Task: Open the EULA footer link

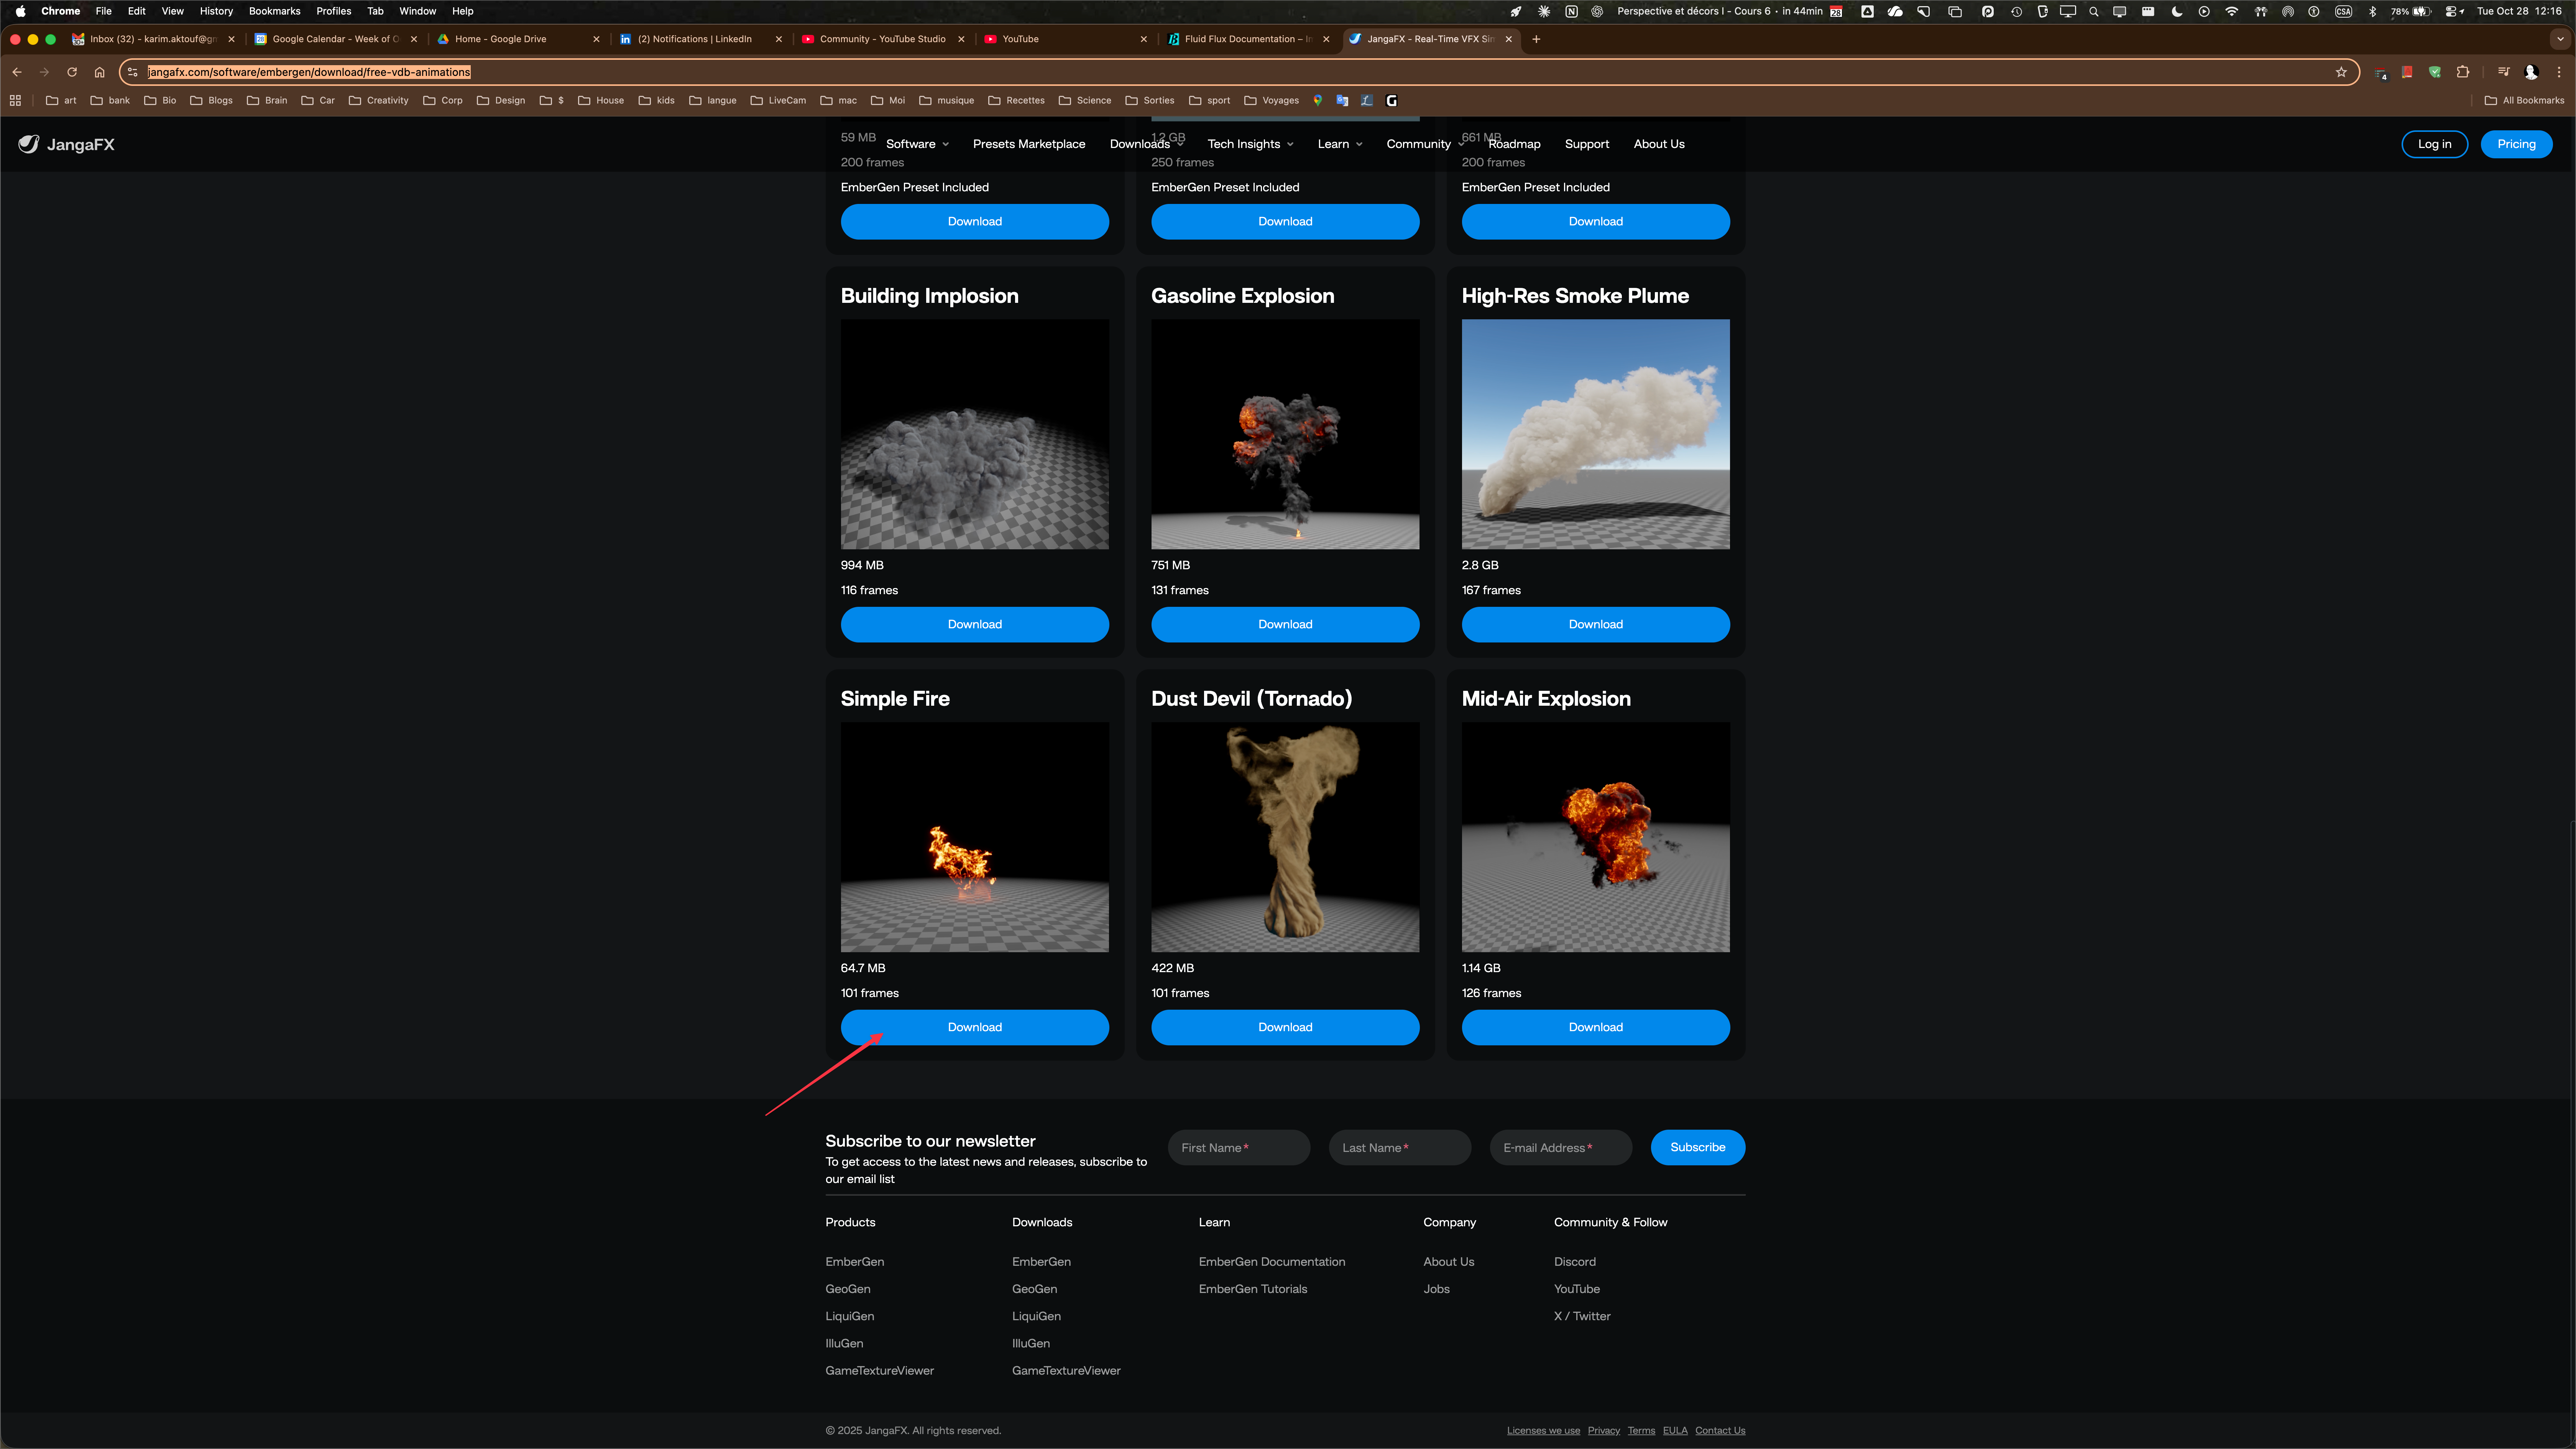Action: pos(1675,1431)
